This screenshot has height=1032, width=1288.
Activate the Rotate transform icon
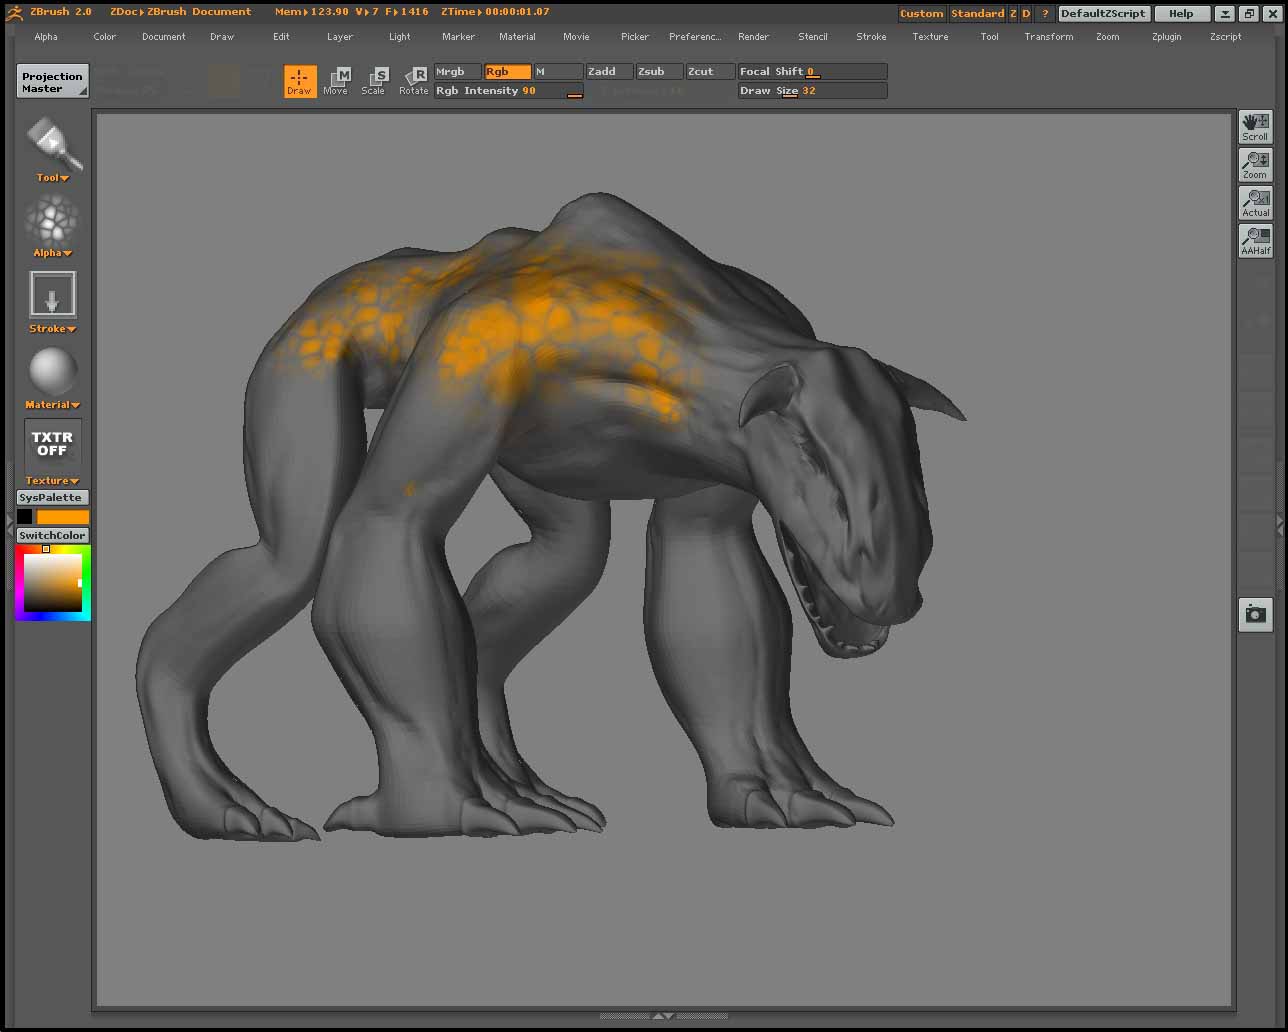click(412, 80)
